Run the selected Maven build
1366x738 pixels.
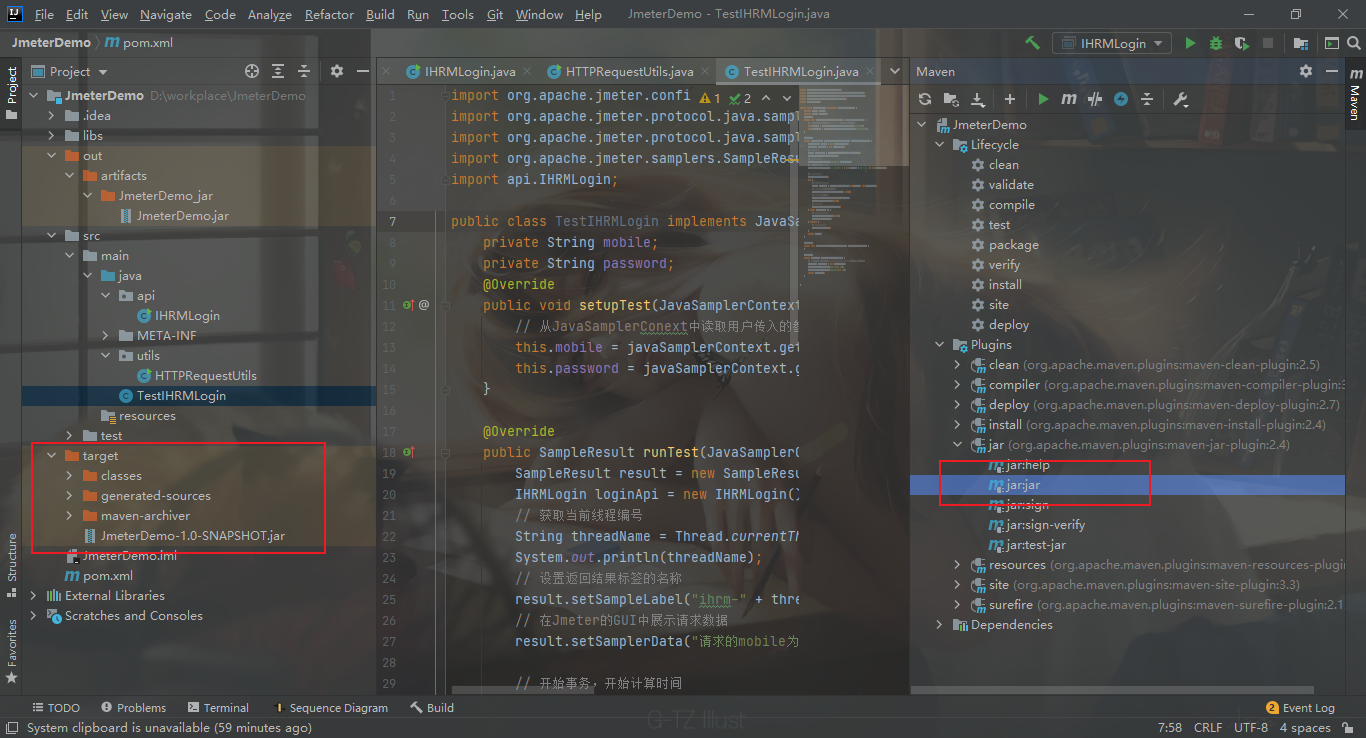tap(1043, 99)
